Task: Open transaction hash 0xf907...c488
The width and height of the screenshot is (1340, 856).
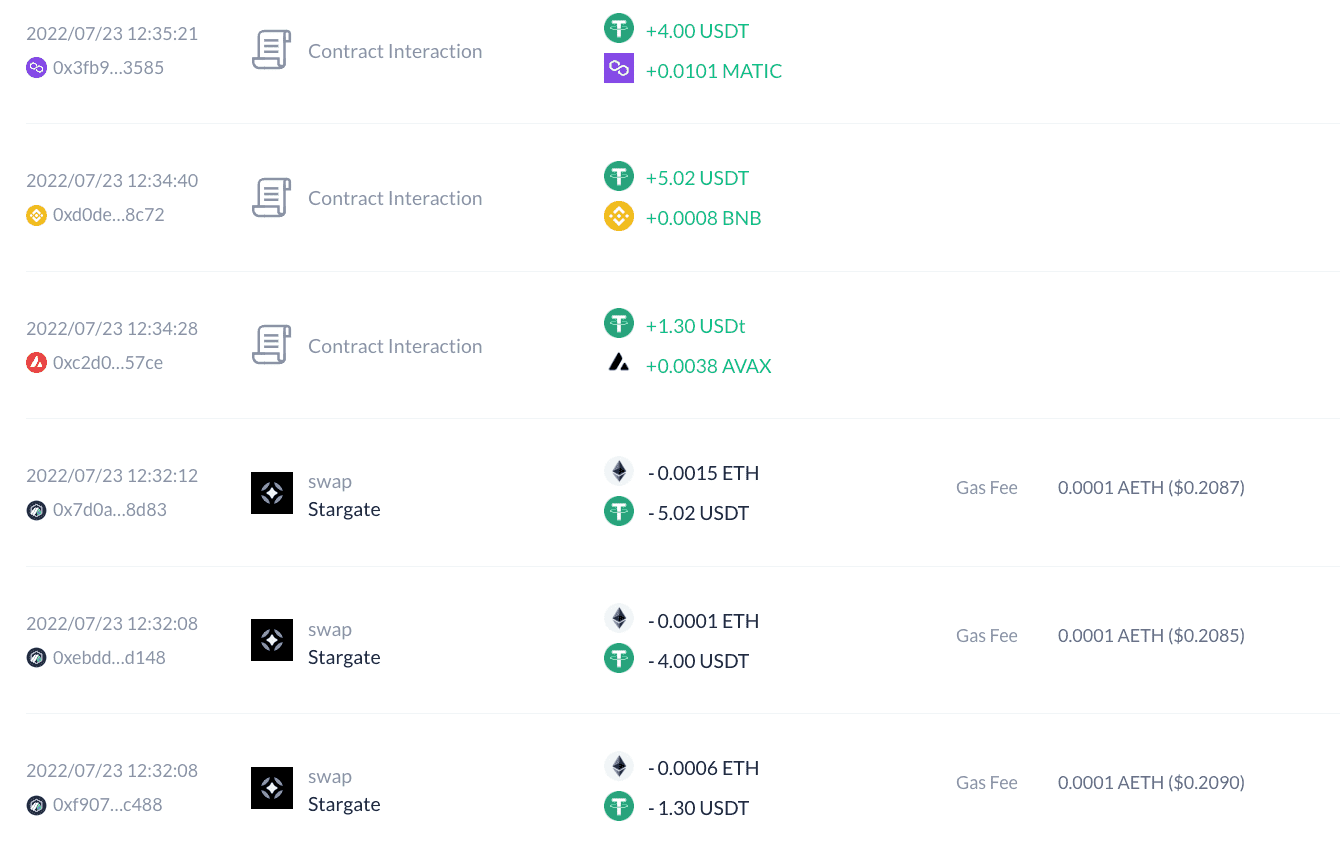Action: coord(107,804)
